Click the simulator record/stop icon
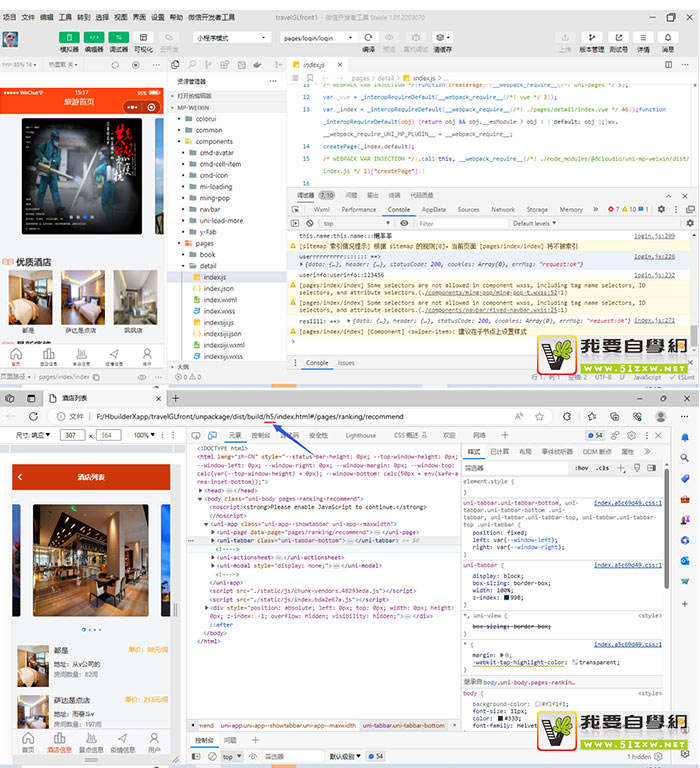This screenshot has height=768, width=700. (136, 65)
